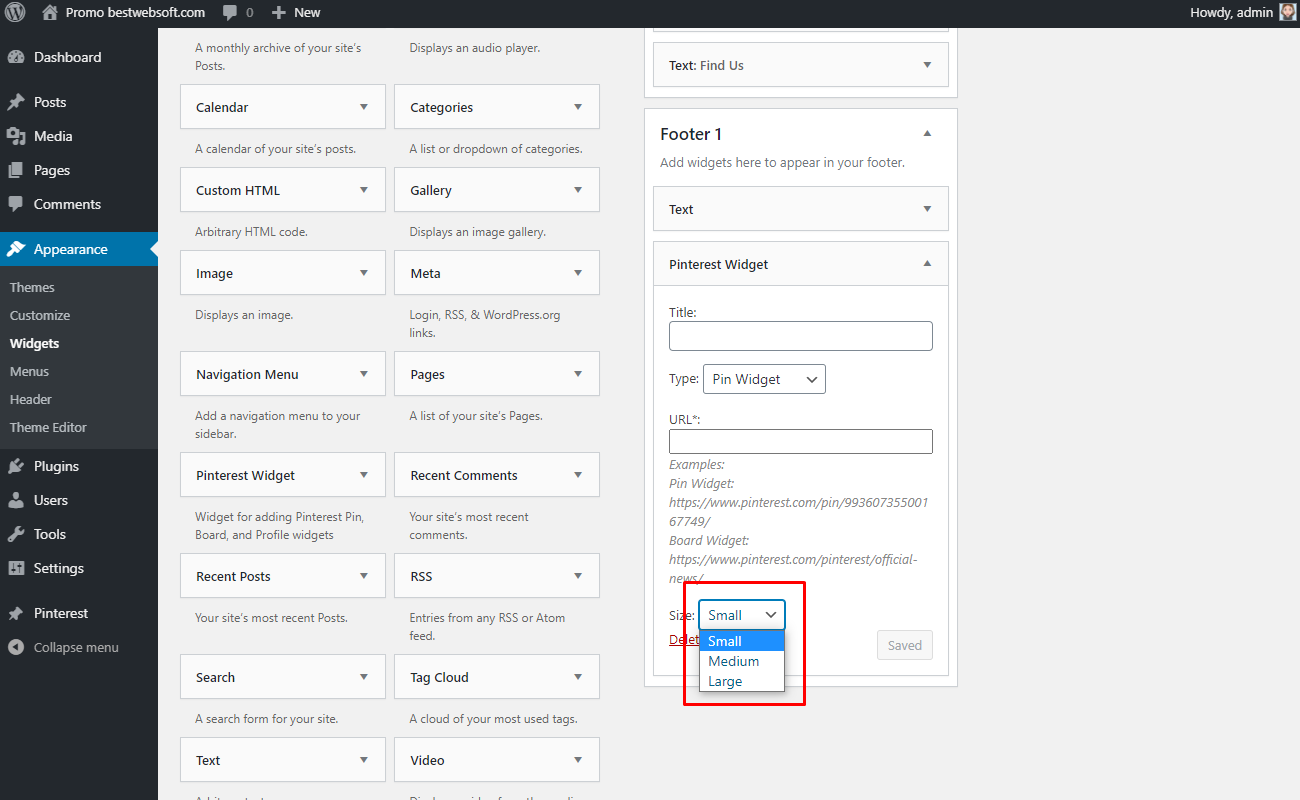Open the comments bubble icon in admin bar
This screenshot has height=800, width=1300.
click(230, 13)
